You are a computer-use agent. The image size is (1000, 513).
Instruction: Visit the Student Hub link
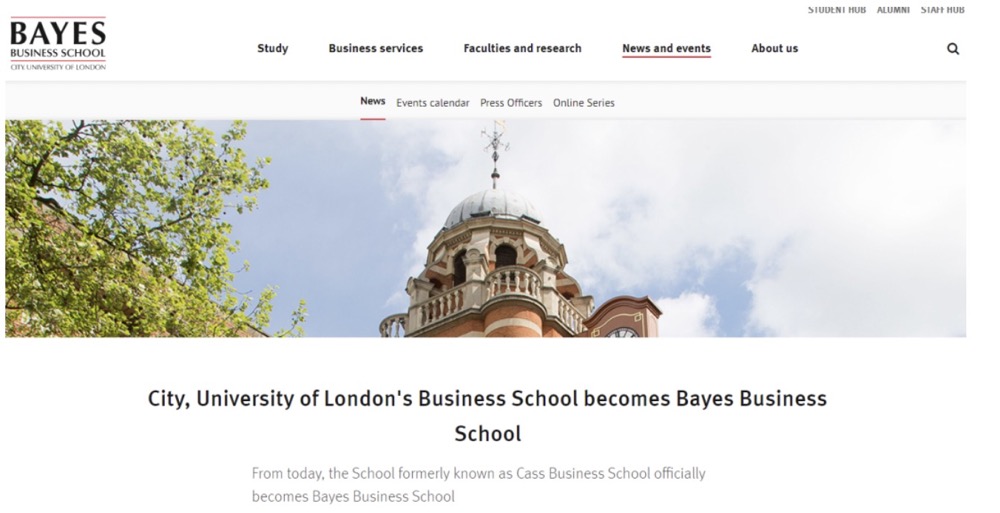[x=837, y=10]
